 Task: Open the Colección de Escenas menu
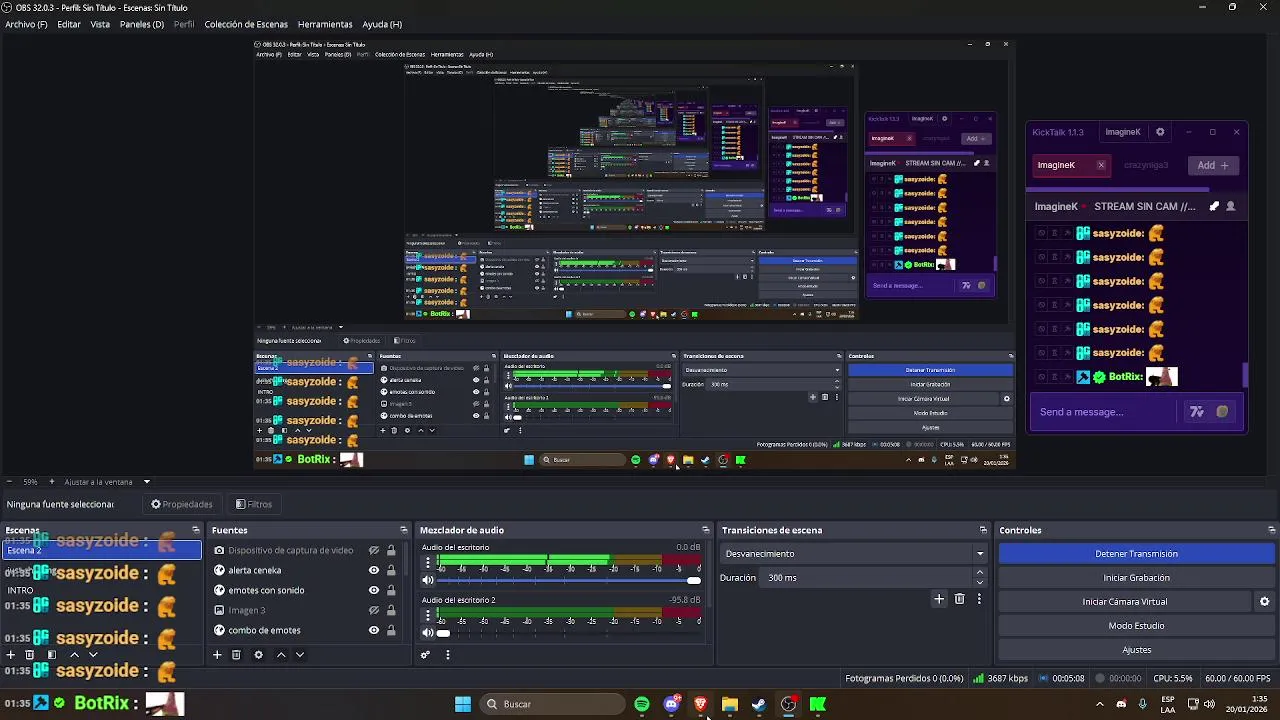click(246, 24)
